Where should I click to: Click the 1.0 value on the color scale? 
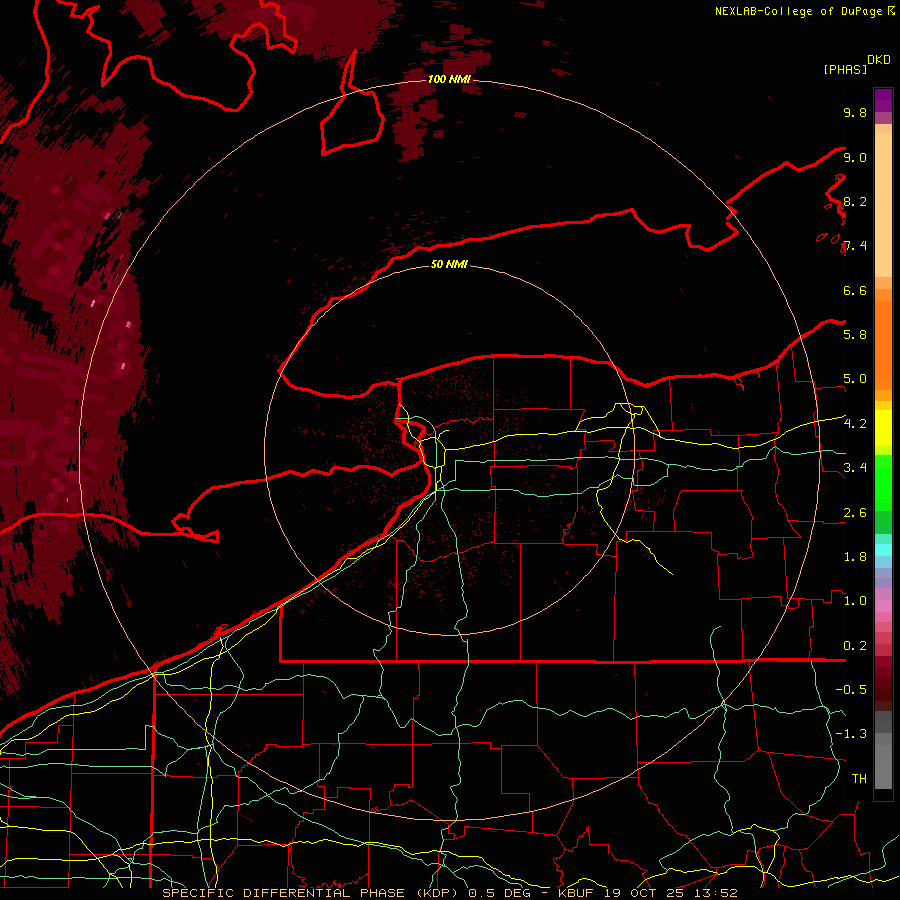coord(855,601)
